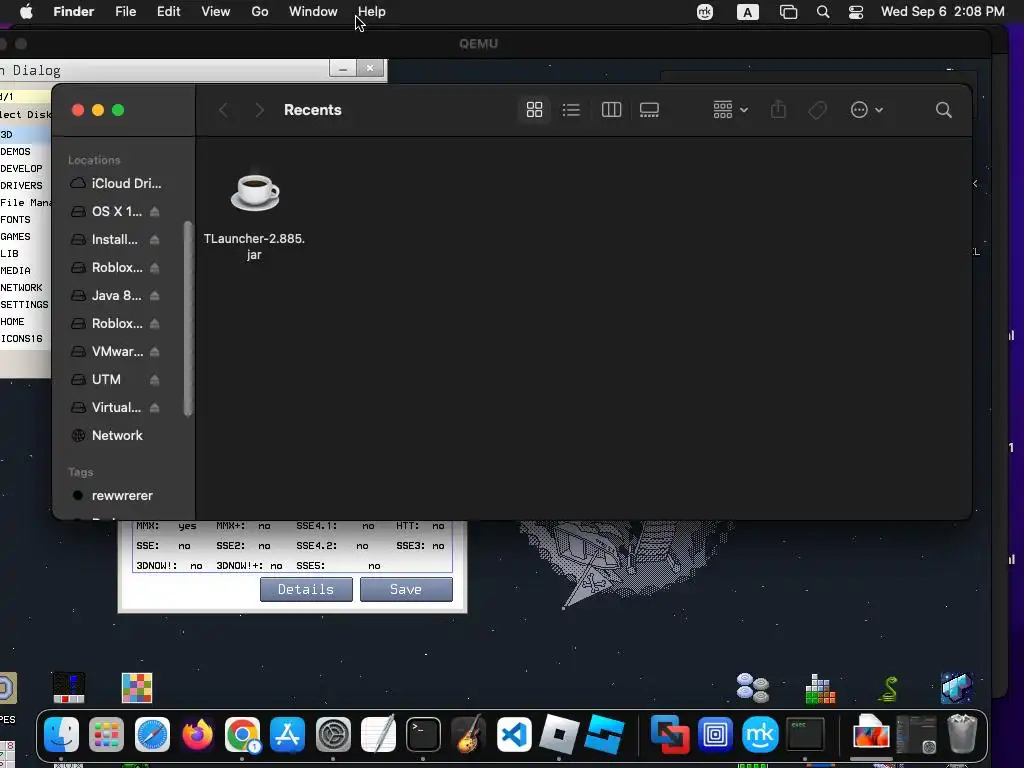Click the Save button in QEMU
1024x768 pixels.
pyautogui.click(x=406, y=589)
